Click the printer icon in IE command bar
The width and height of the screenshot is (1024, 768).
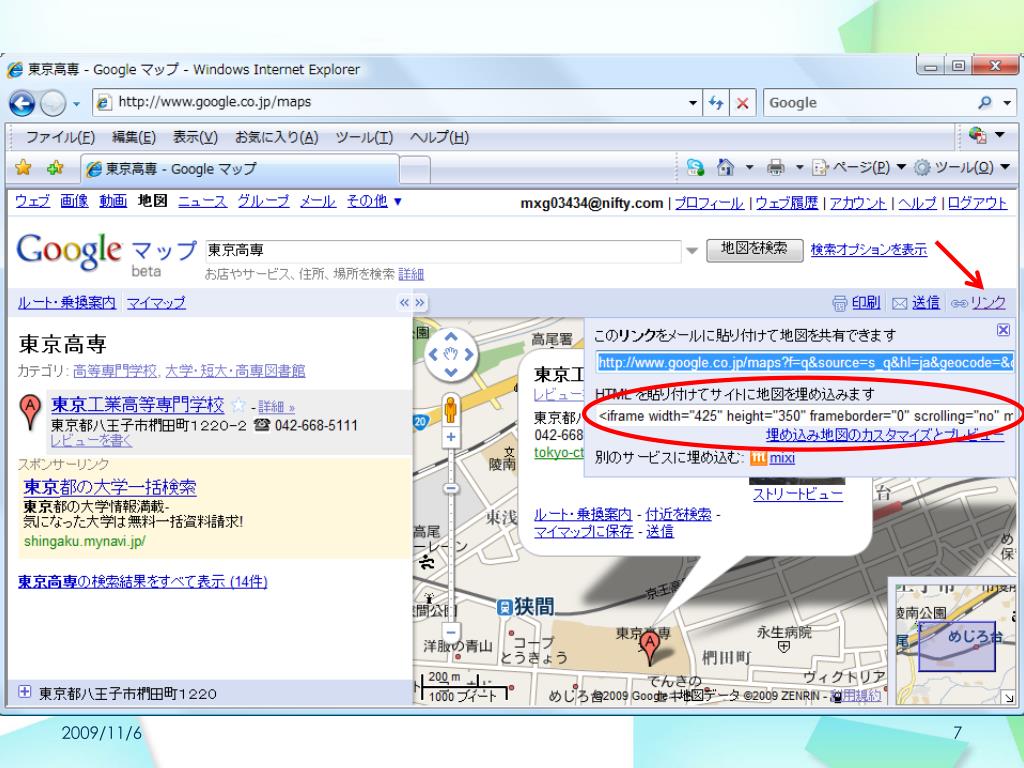(775, 168)
